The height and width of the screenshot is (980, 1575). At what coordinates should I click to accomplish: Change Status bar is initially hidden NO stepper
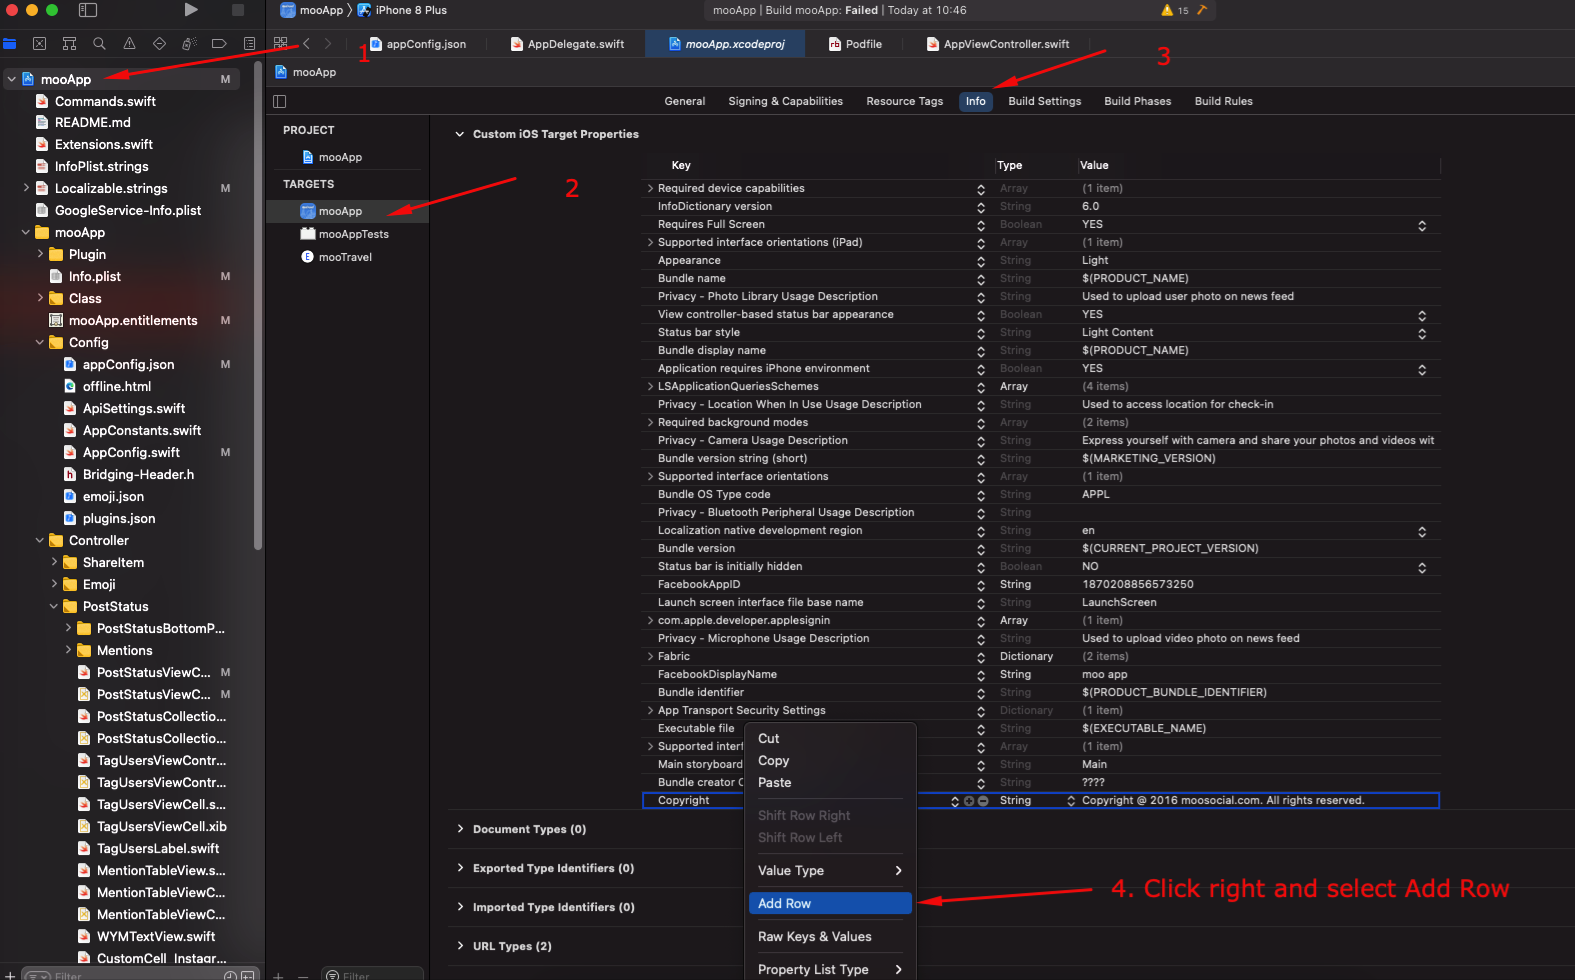pos(1422,567)
